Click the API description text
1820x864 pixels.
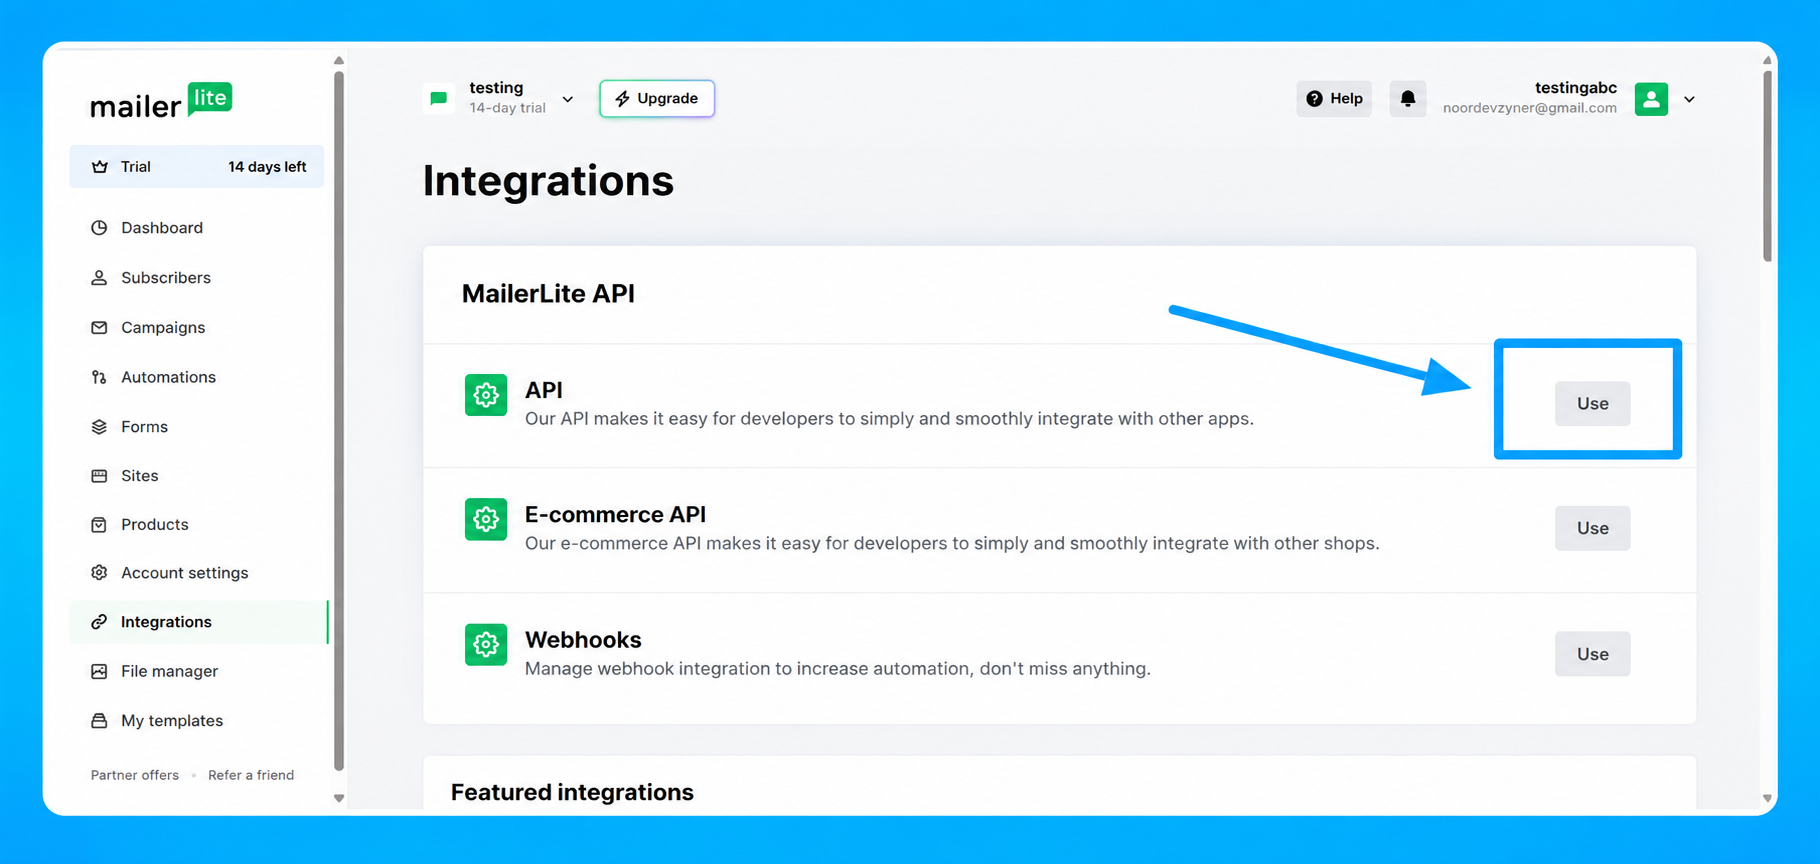tap(889, 419)
